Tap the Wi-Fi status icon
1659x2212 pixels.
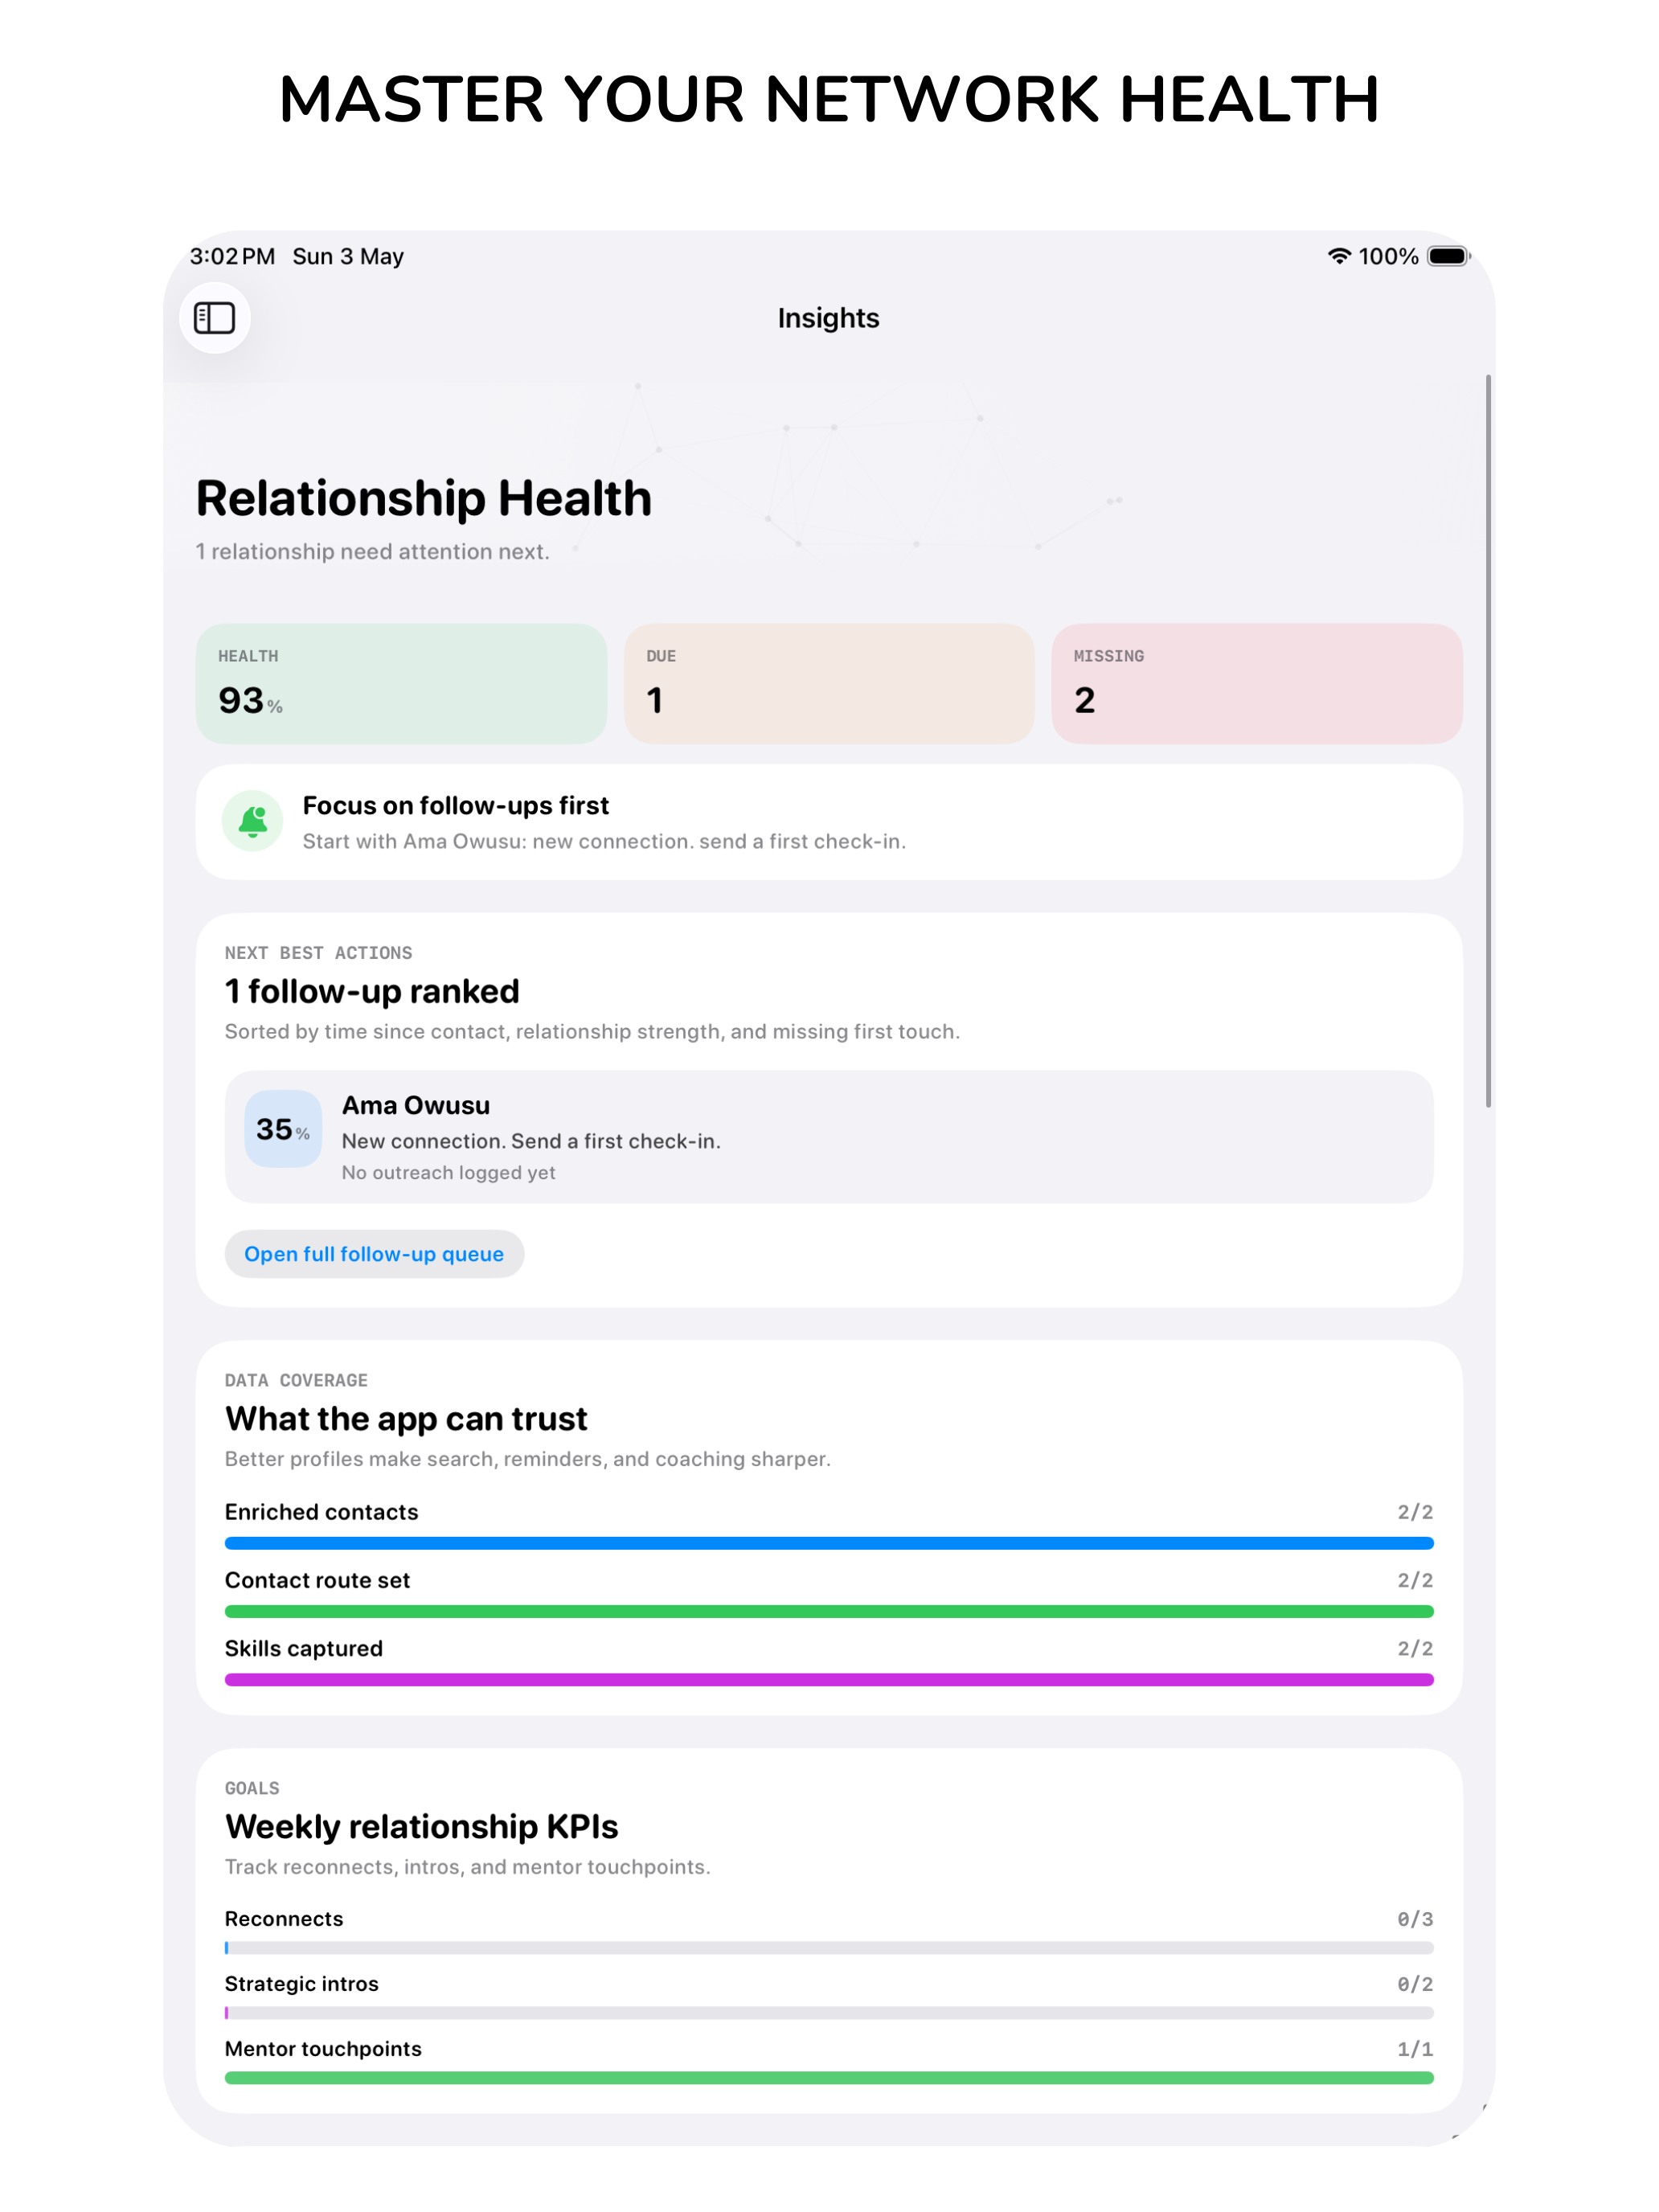click(x=1339, y=256)
